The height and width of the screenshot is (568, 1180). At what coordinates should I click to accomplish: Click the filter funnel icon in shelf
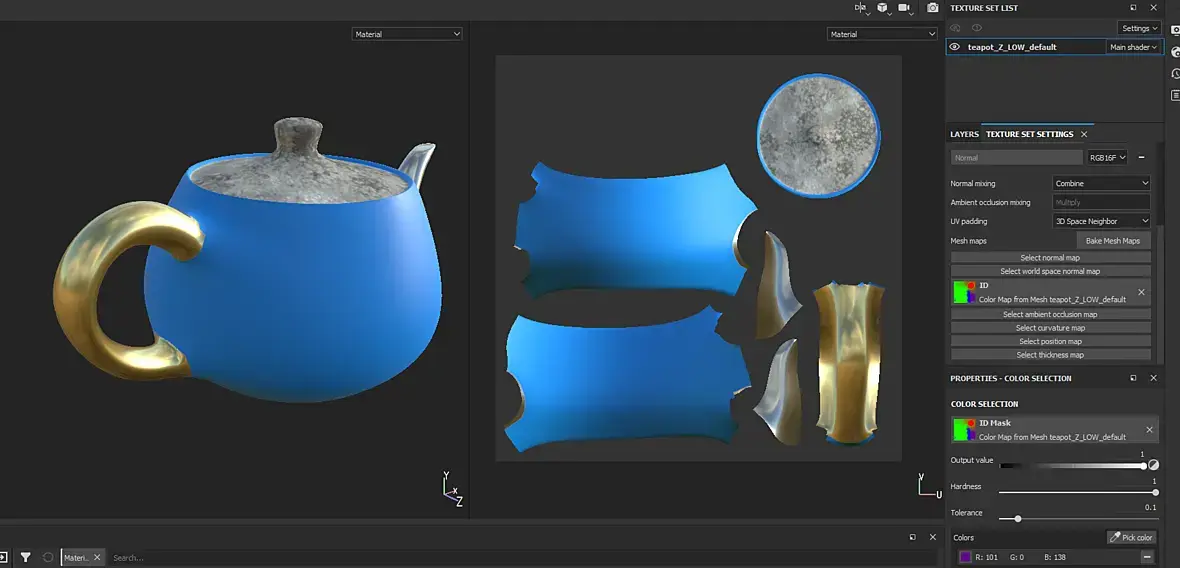[26, 557]
